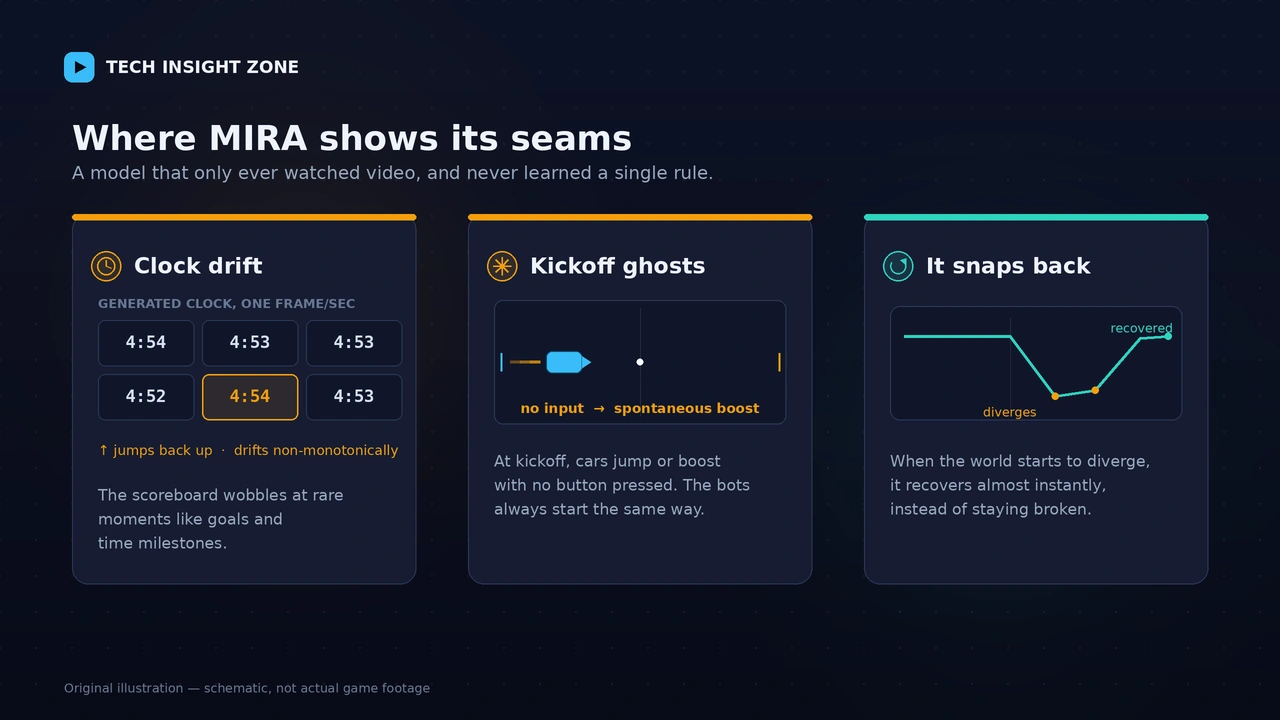Click the starburst icon beside Kickoff ghosts

point(502,266)
